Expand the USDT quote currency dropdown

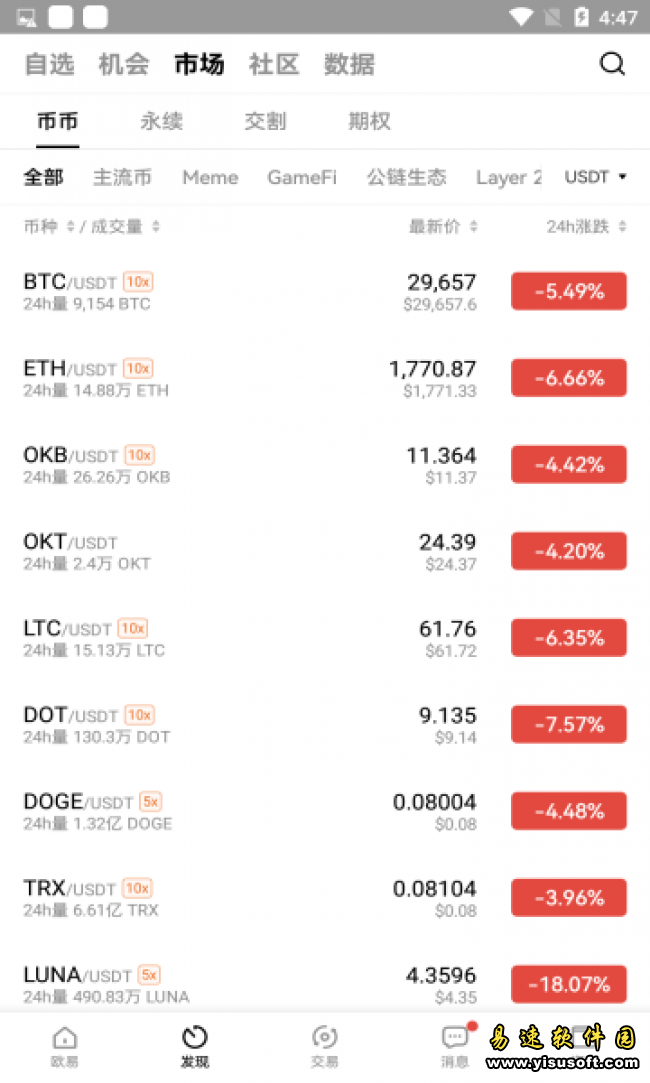(x=596, y=177)
